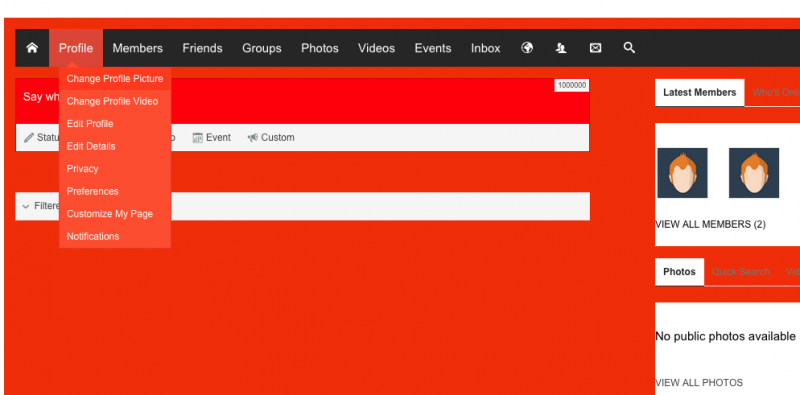
Task: Select Edit Profile from dropdown
Action: (x=115, y=124)
